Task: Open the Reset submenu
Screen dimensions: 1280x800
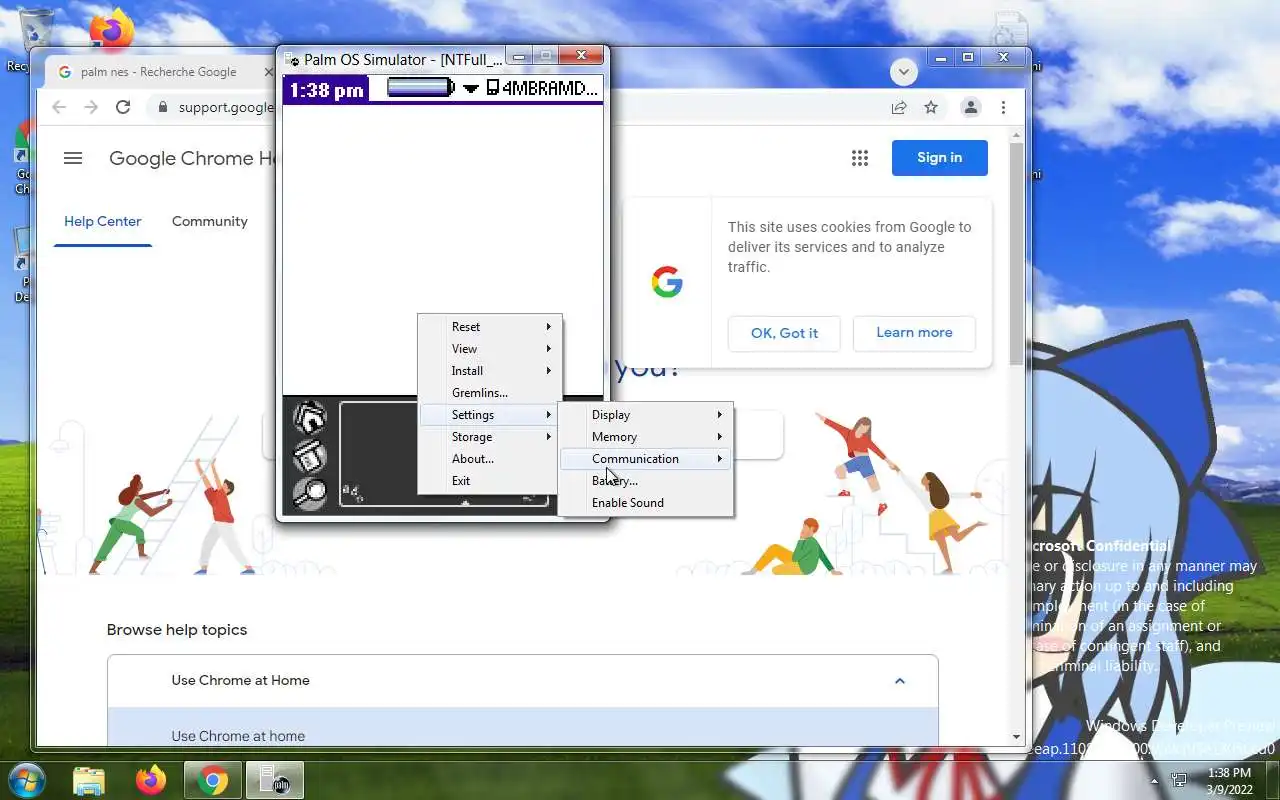Action: click(490, 327)
